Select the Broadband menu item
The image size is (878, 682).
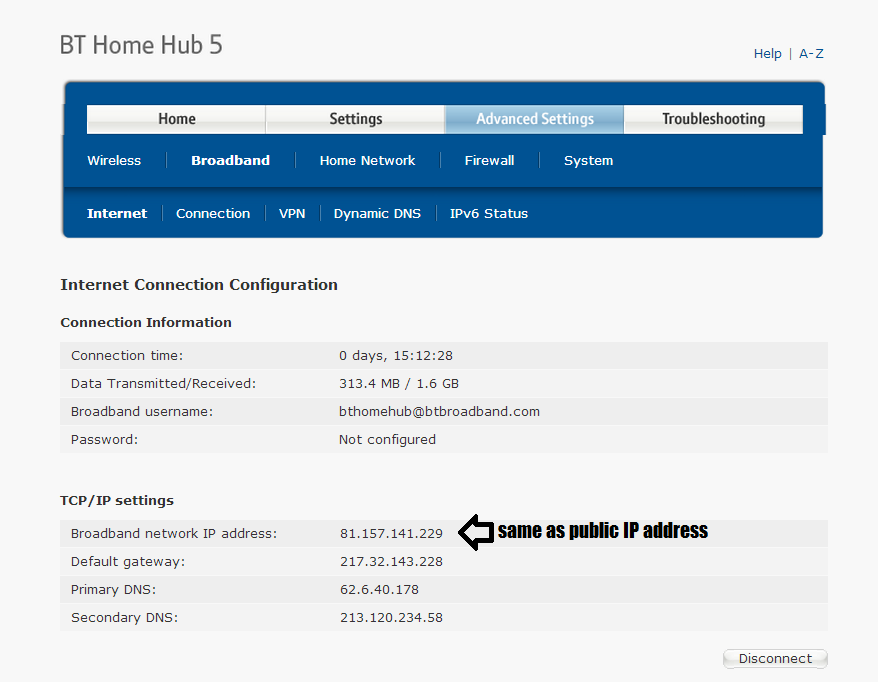pos(230,160)
